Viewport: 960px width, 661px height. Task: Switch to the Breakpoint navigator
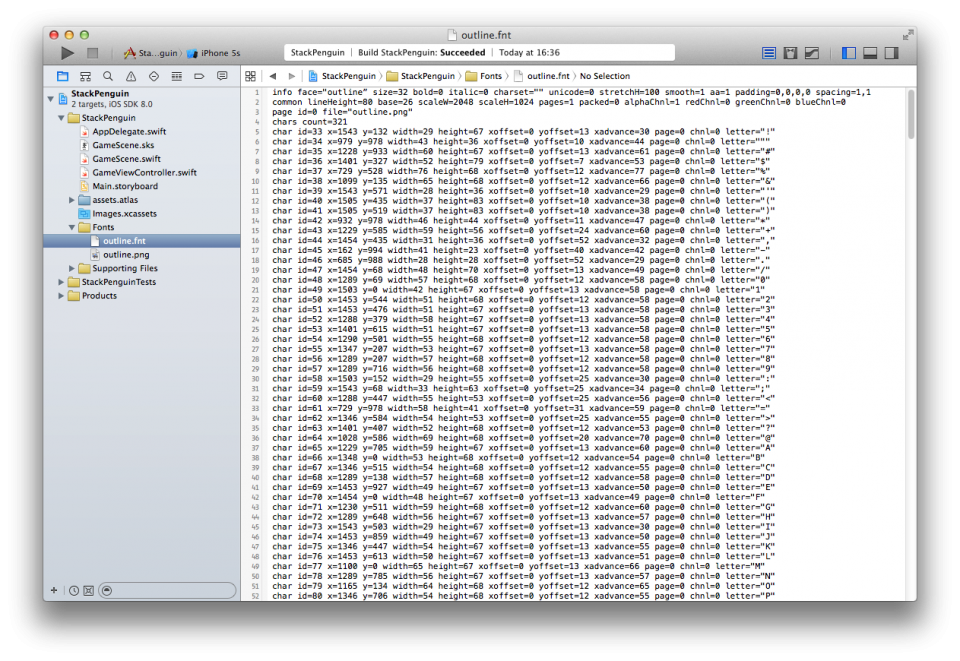(x=198, y=75)
